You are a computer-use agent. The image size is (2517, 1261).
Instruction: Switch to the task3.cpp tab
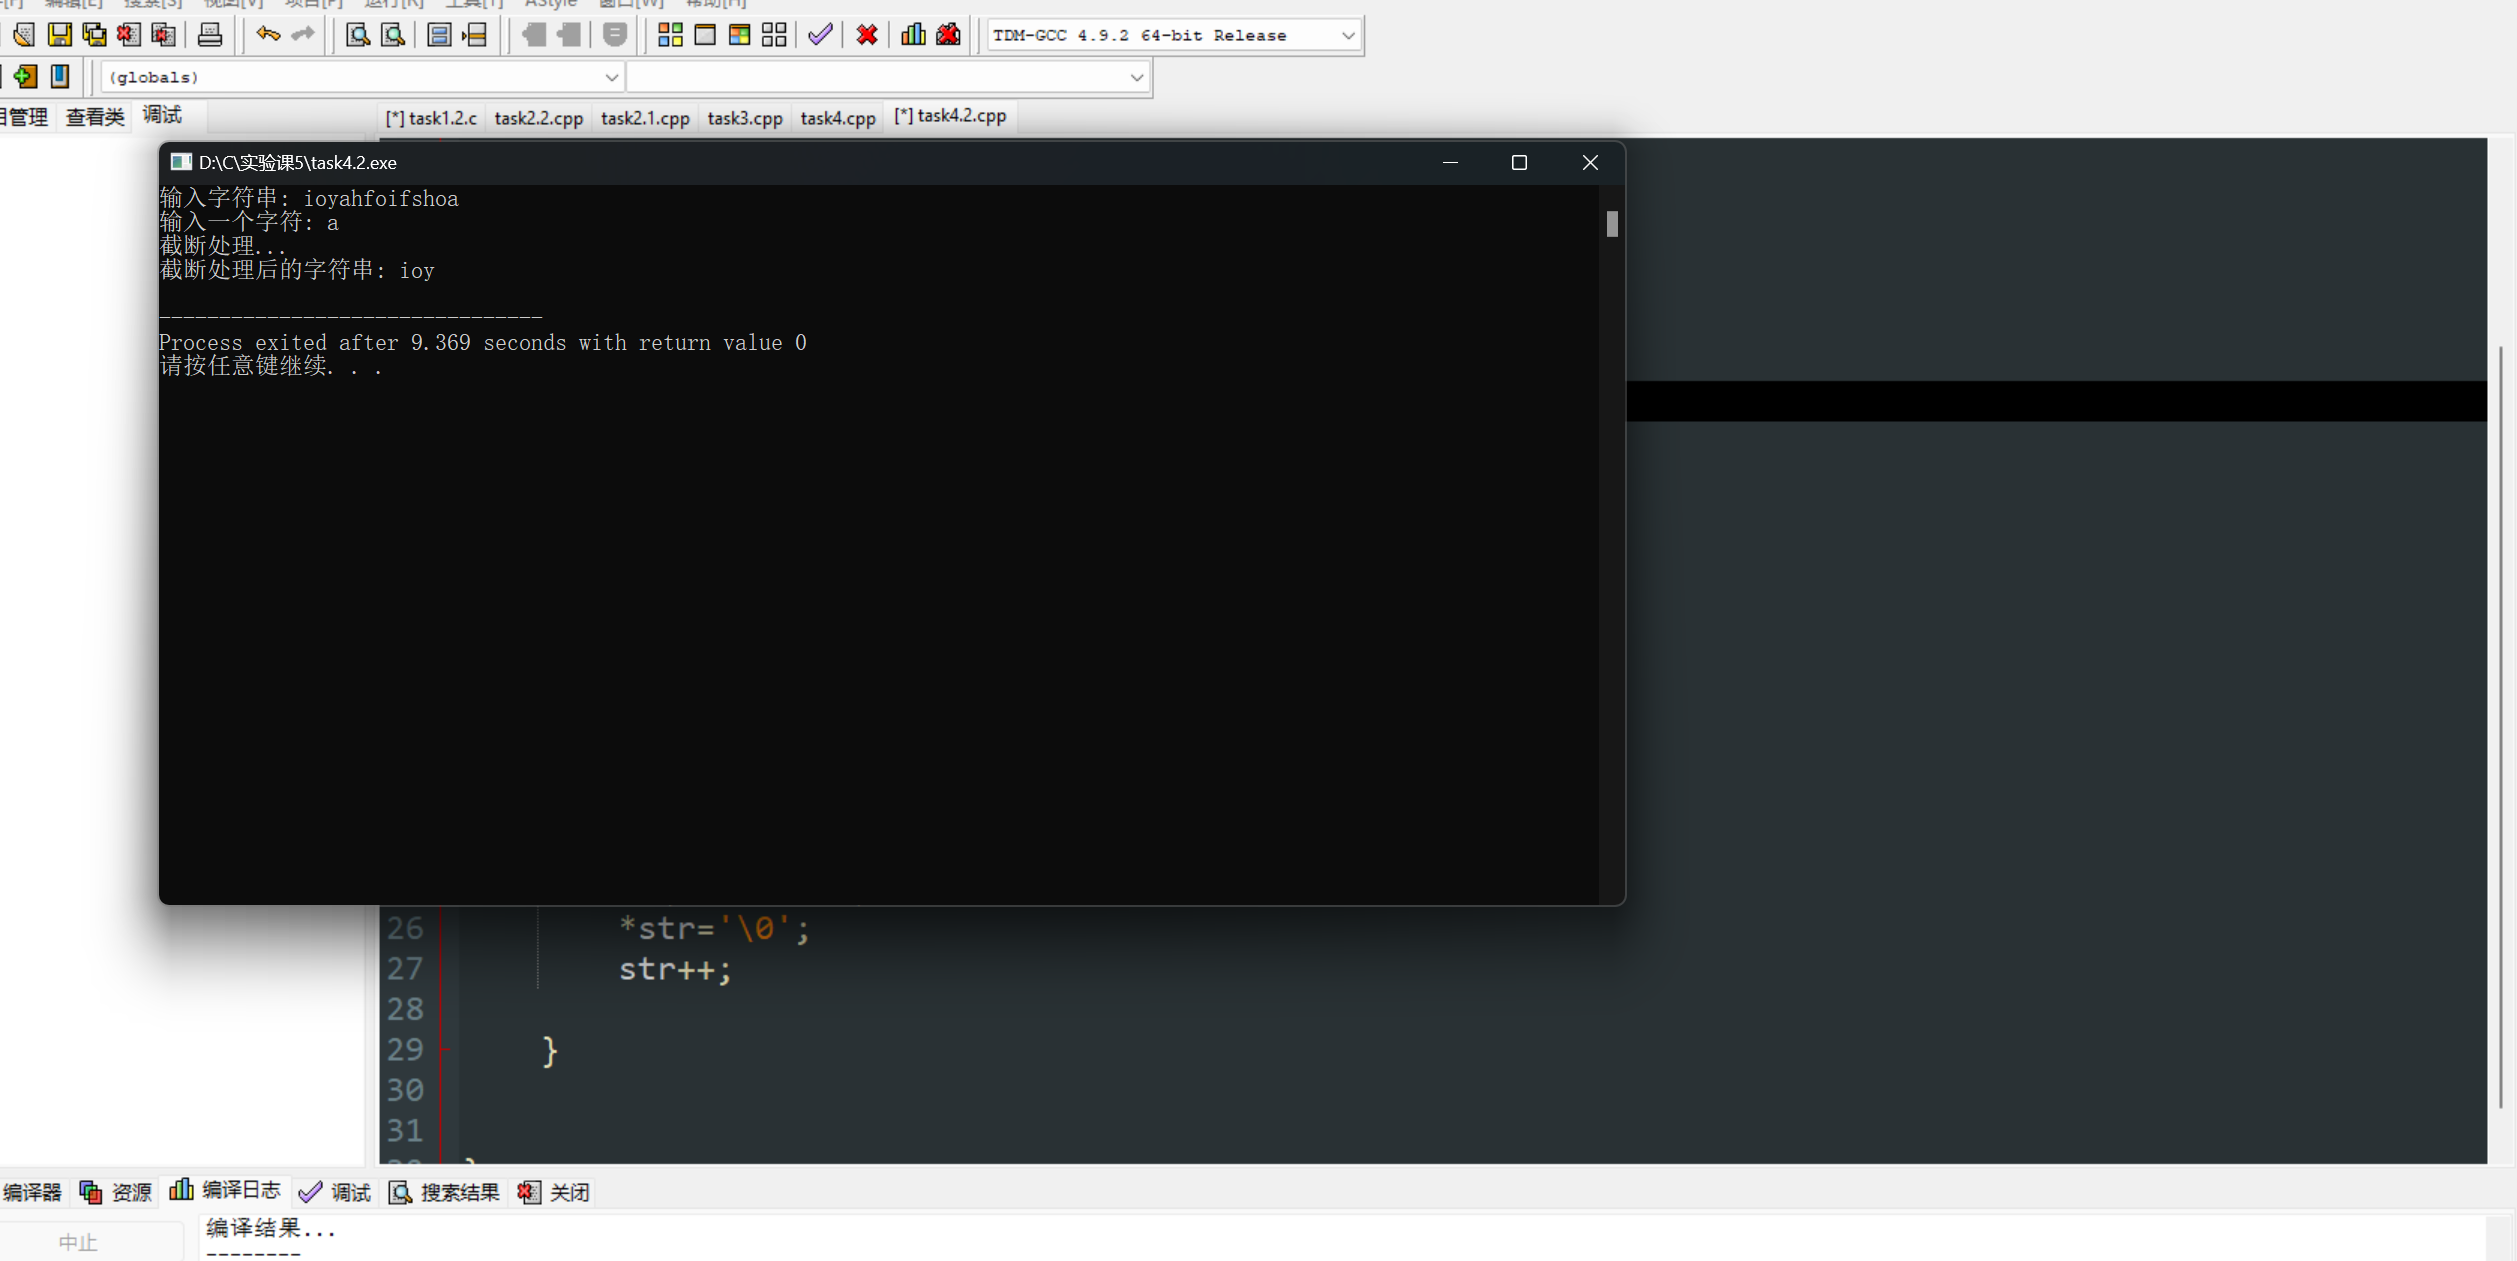tap(744, 118)
